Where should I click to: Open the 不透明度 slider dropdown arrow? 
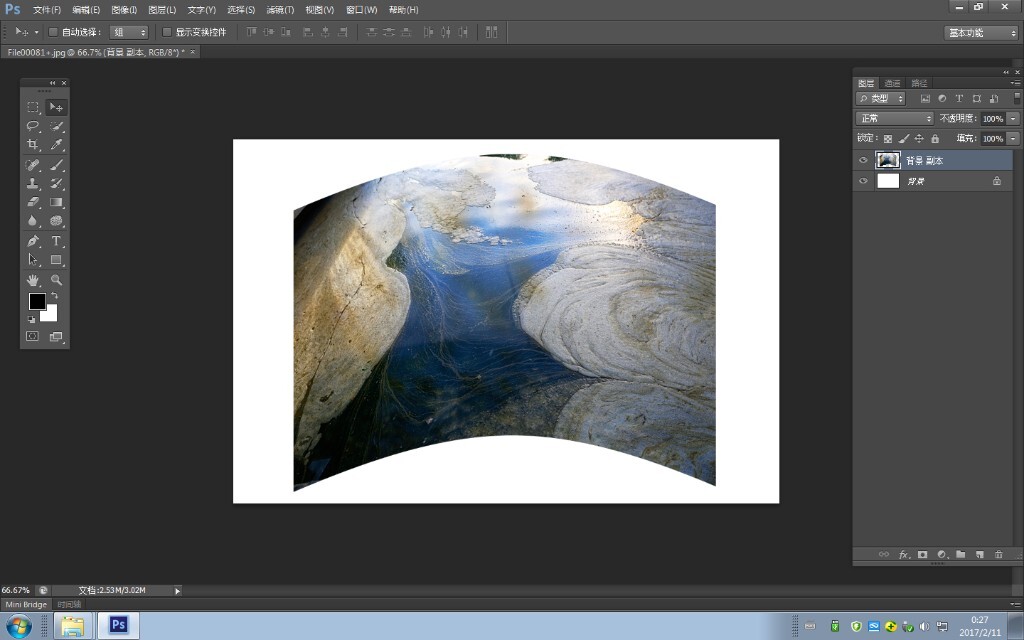point(1013,119)
